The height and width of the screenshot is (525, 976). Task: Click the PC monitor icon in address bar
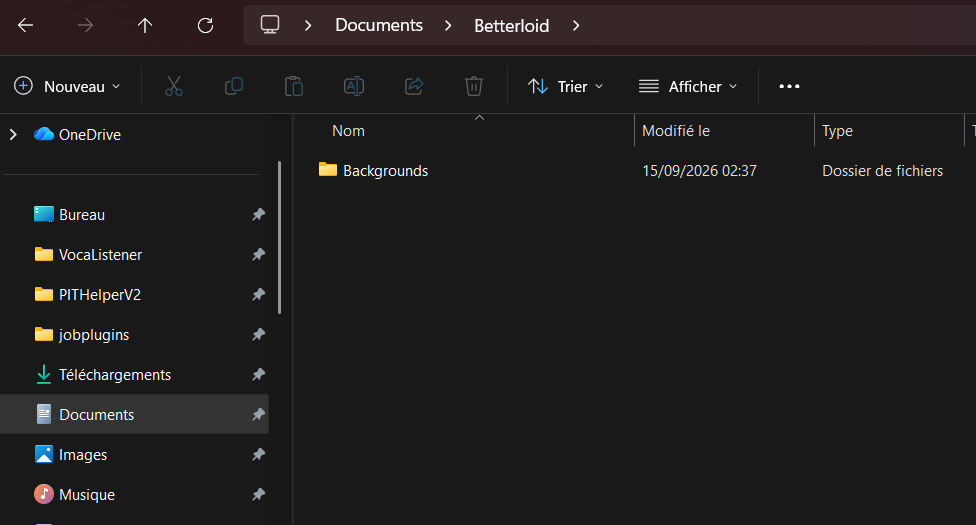[270, 25]
